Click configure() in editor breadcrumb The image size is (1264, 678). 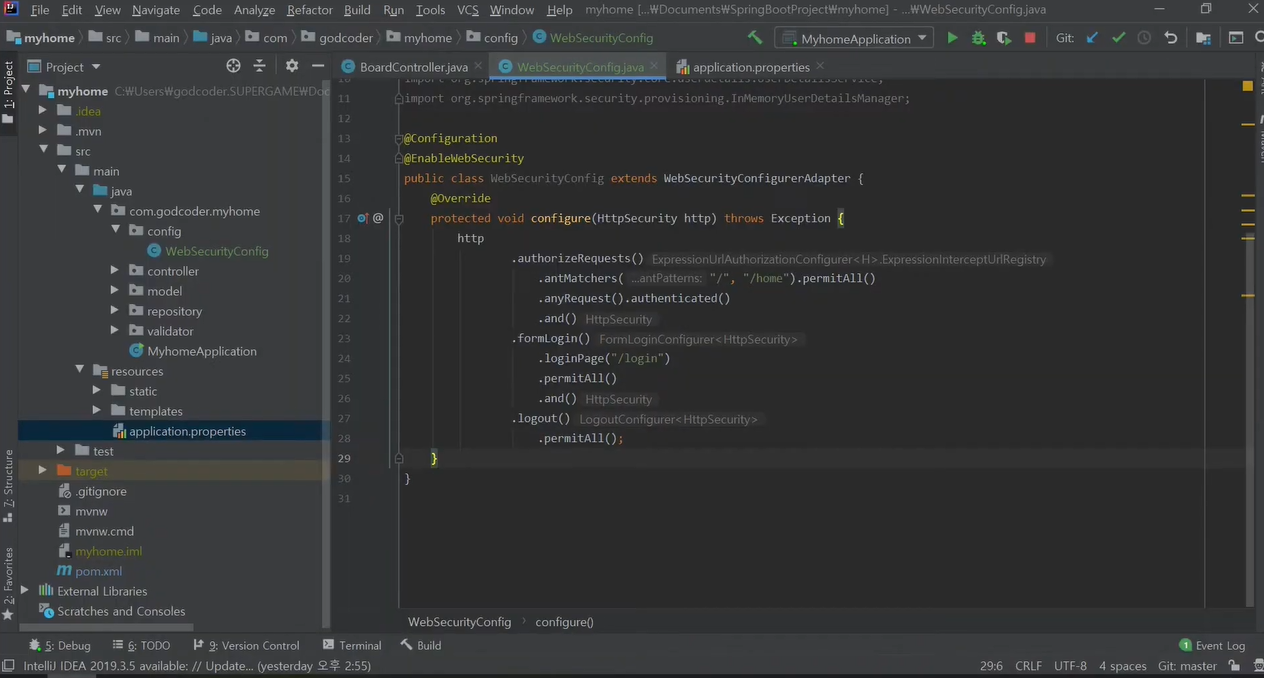pyautogui.click(x=564, y=622)
